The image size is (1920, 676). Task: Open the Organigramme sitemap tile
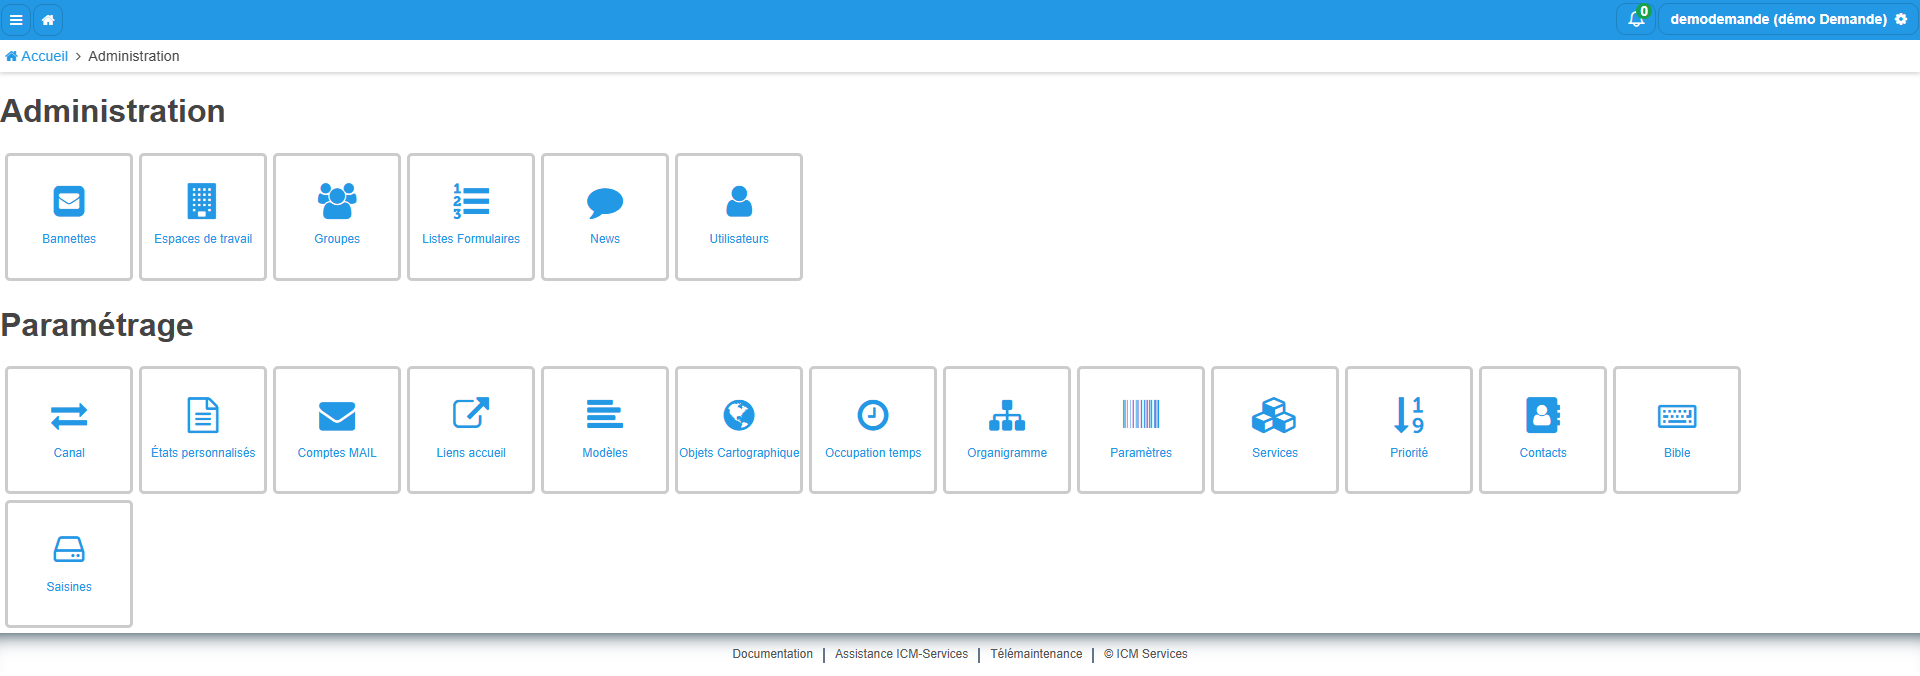(x=1007, y=430)
